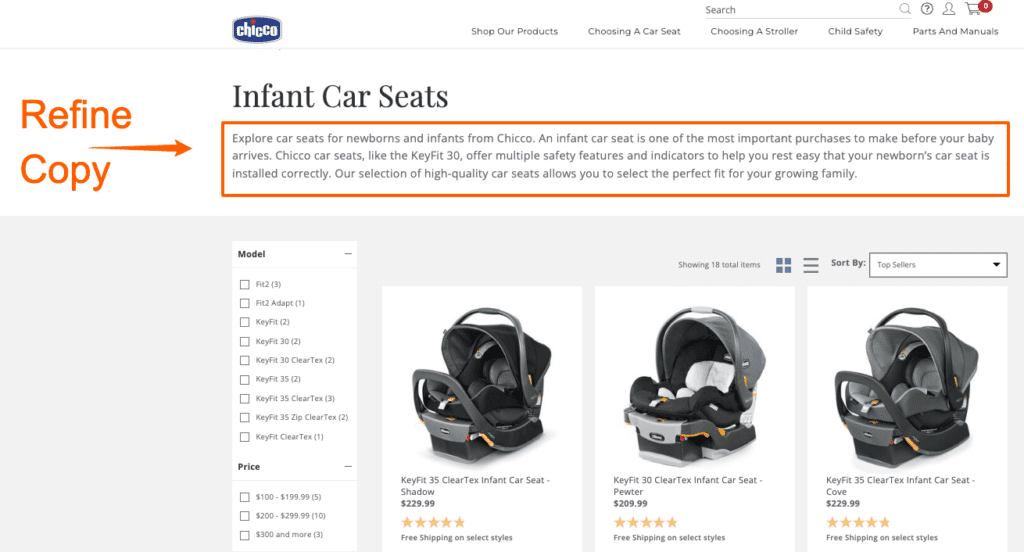Open the Shop Our Products menu
The image size is (1024, 552).
(x=515, y=31)
